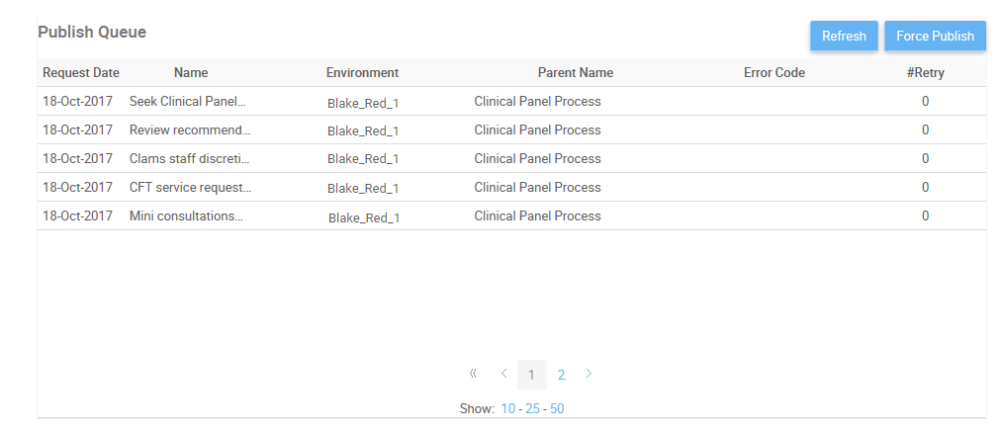Select current page 1 in pagination
1000x430 pixels.
(532, 375)
